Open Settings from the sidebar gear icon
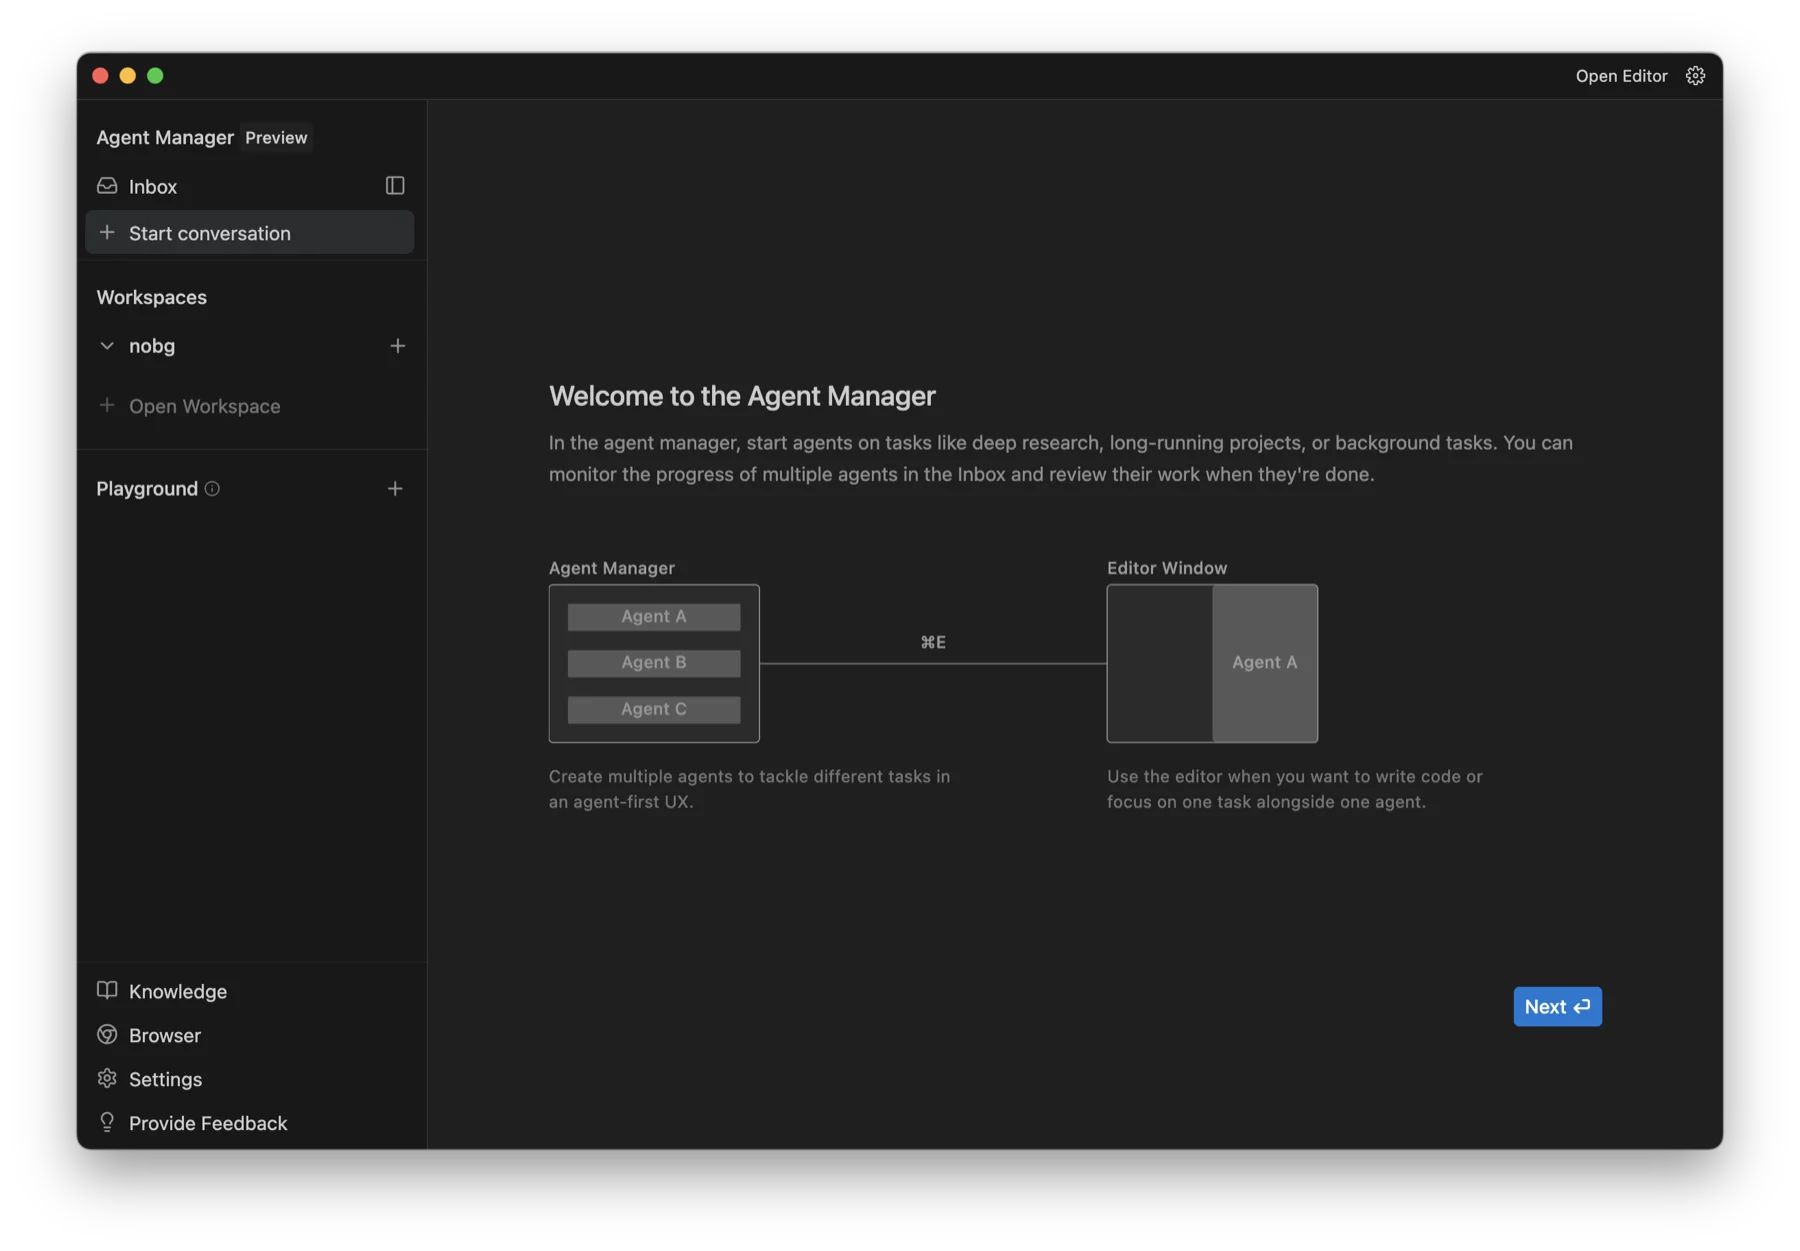 click(107, 1079)
